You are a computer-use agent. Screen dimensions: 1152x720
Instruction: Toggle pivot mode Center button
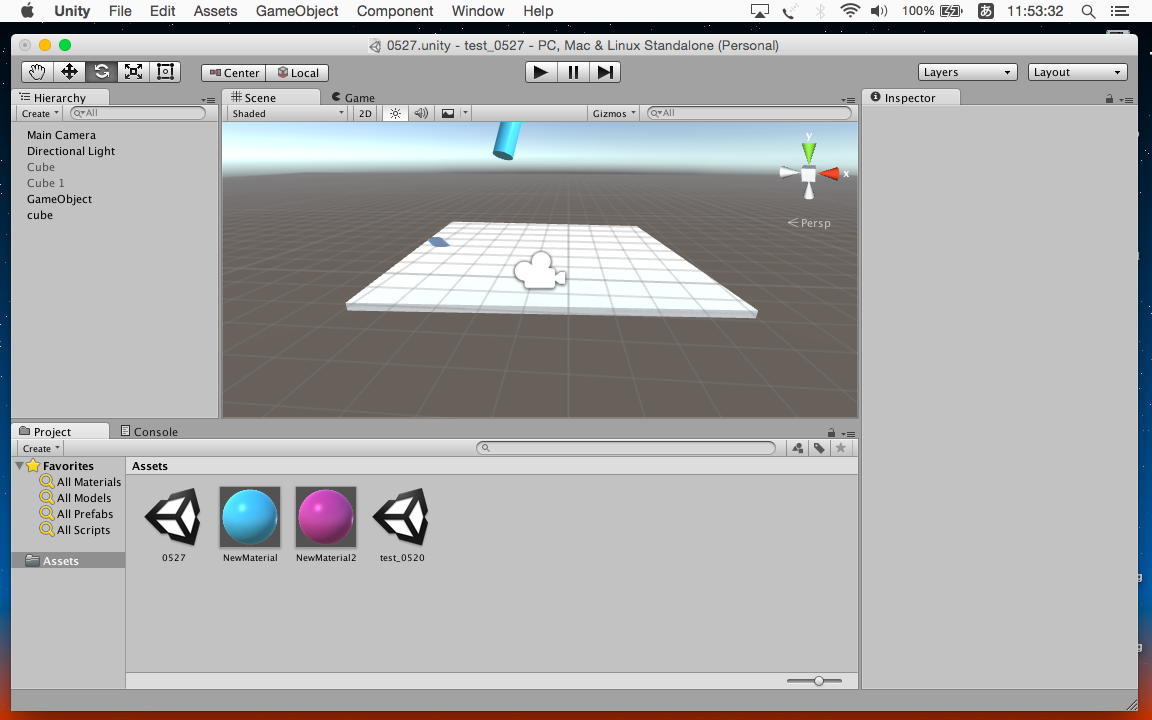click(x=234, y=73)
